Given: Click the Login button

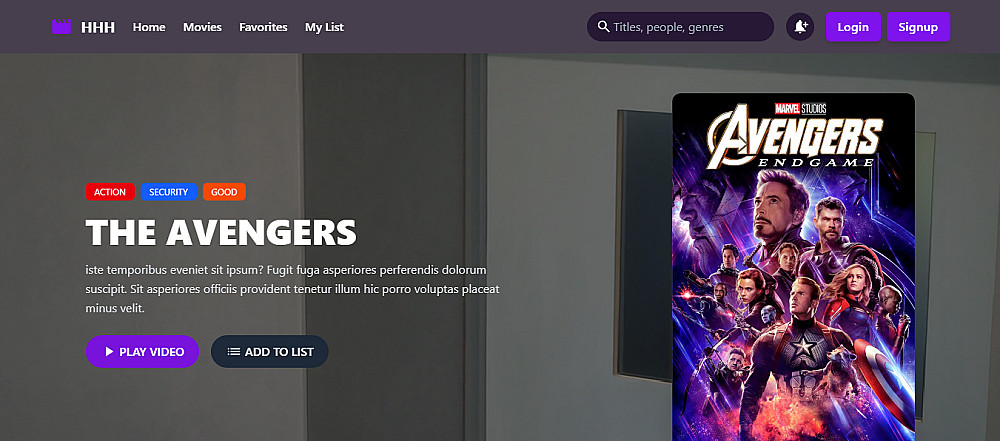Looking at the screenshot, I should [853, 27].
